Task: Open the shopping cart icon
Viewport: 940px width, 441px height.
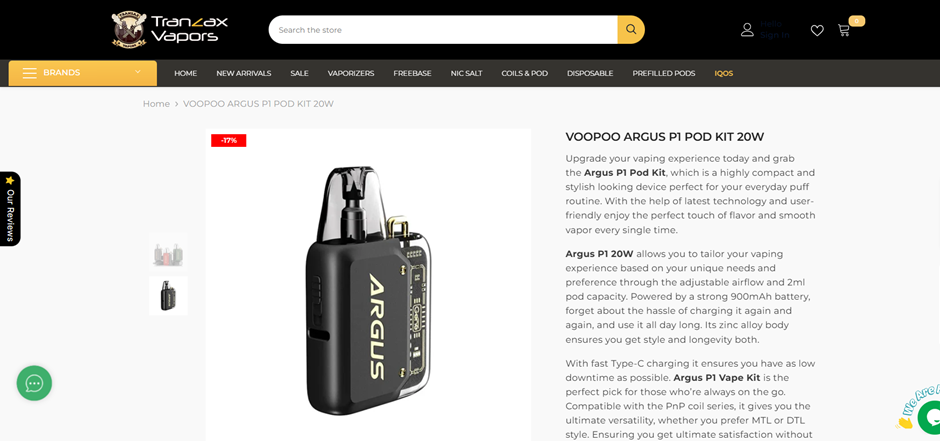Action: 844,30
